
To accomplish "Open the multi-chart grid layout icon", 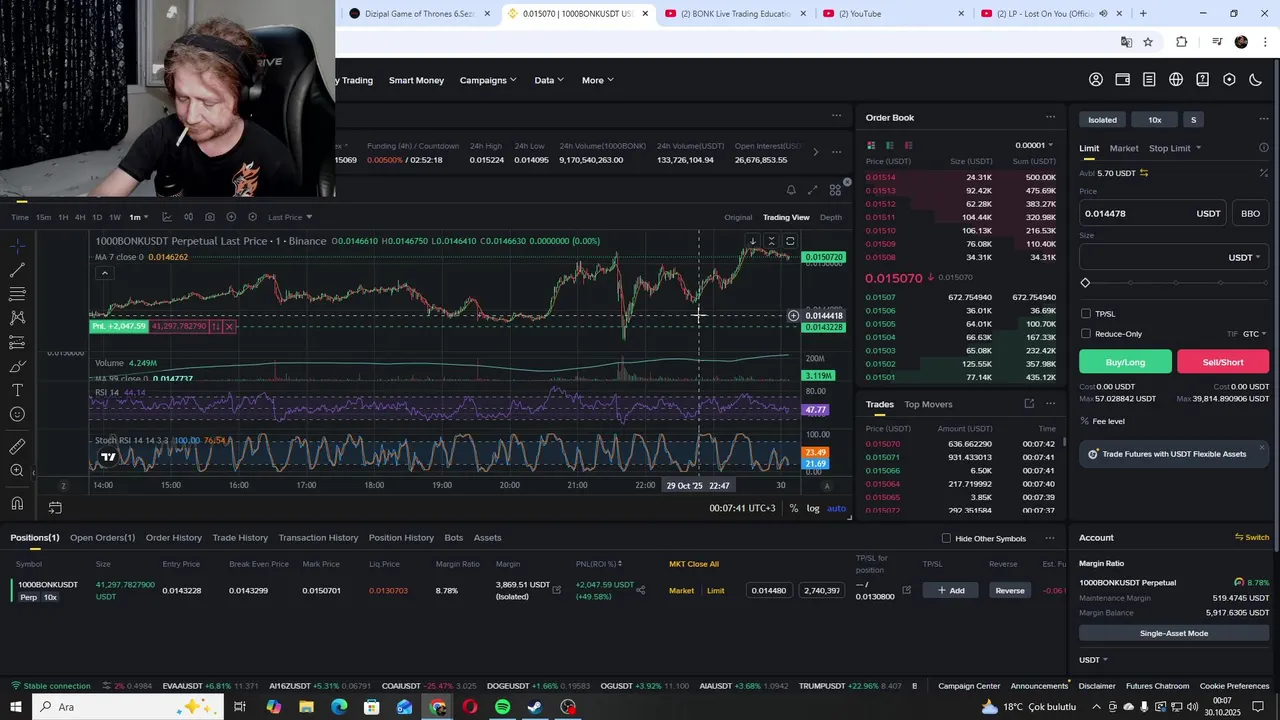I will coord(835,190).
